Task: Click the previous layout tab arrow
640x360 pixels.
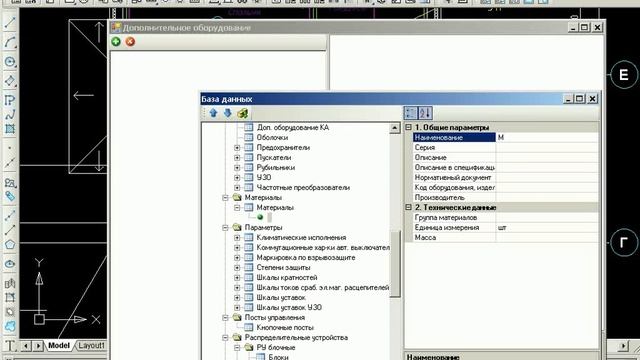Action: coord(26,346)
